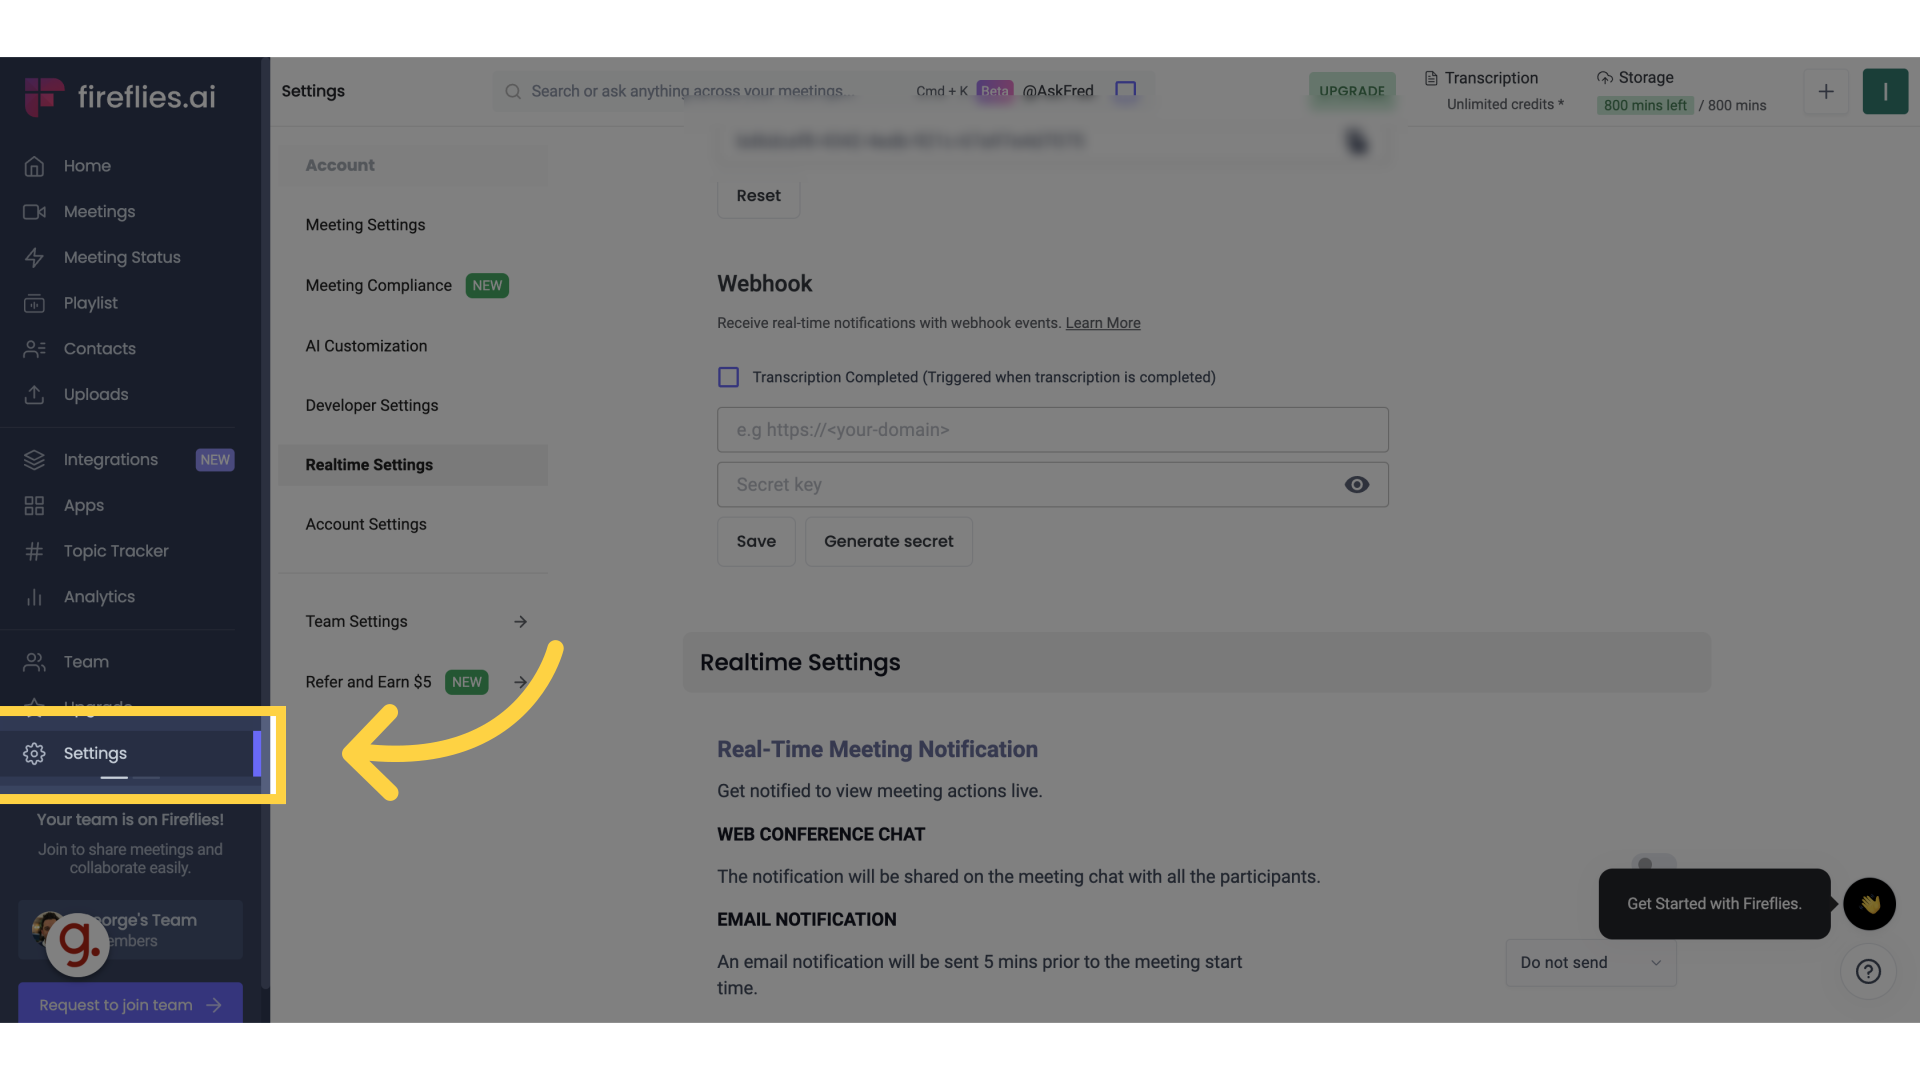Click the Topic Tracker hashtag icon
Viewport: 1920px width, 1080px height.
34,551
